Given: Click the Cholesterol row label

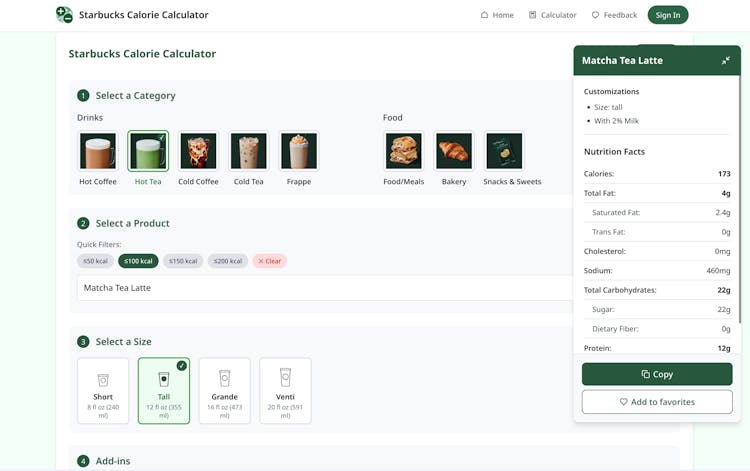Looking at the screenshot, I should [x=605, y=252].
